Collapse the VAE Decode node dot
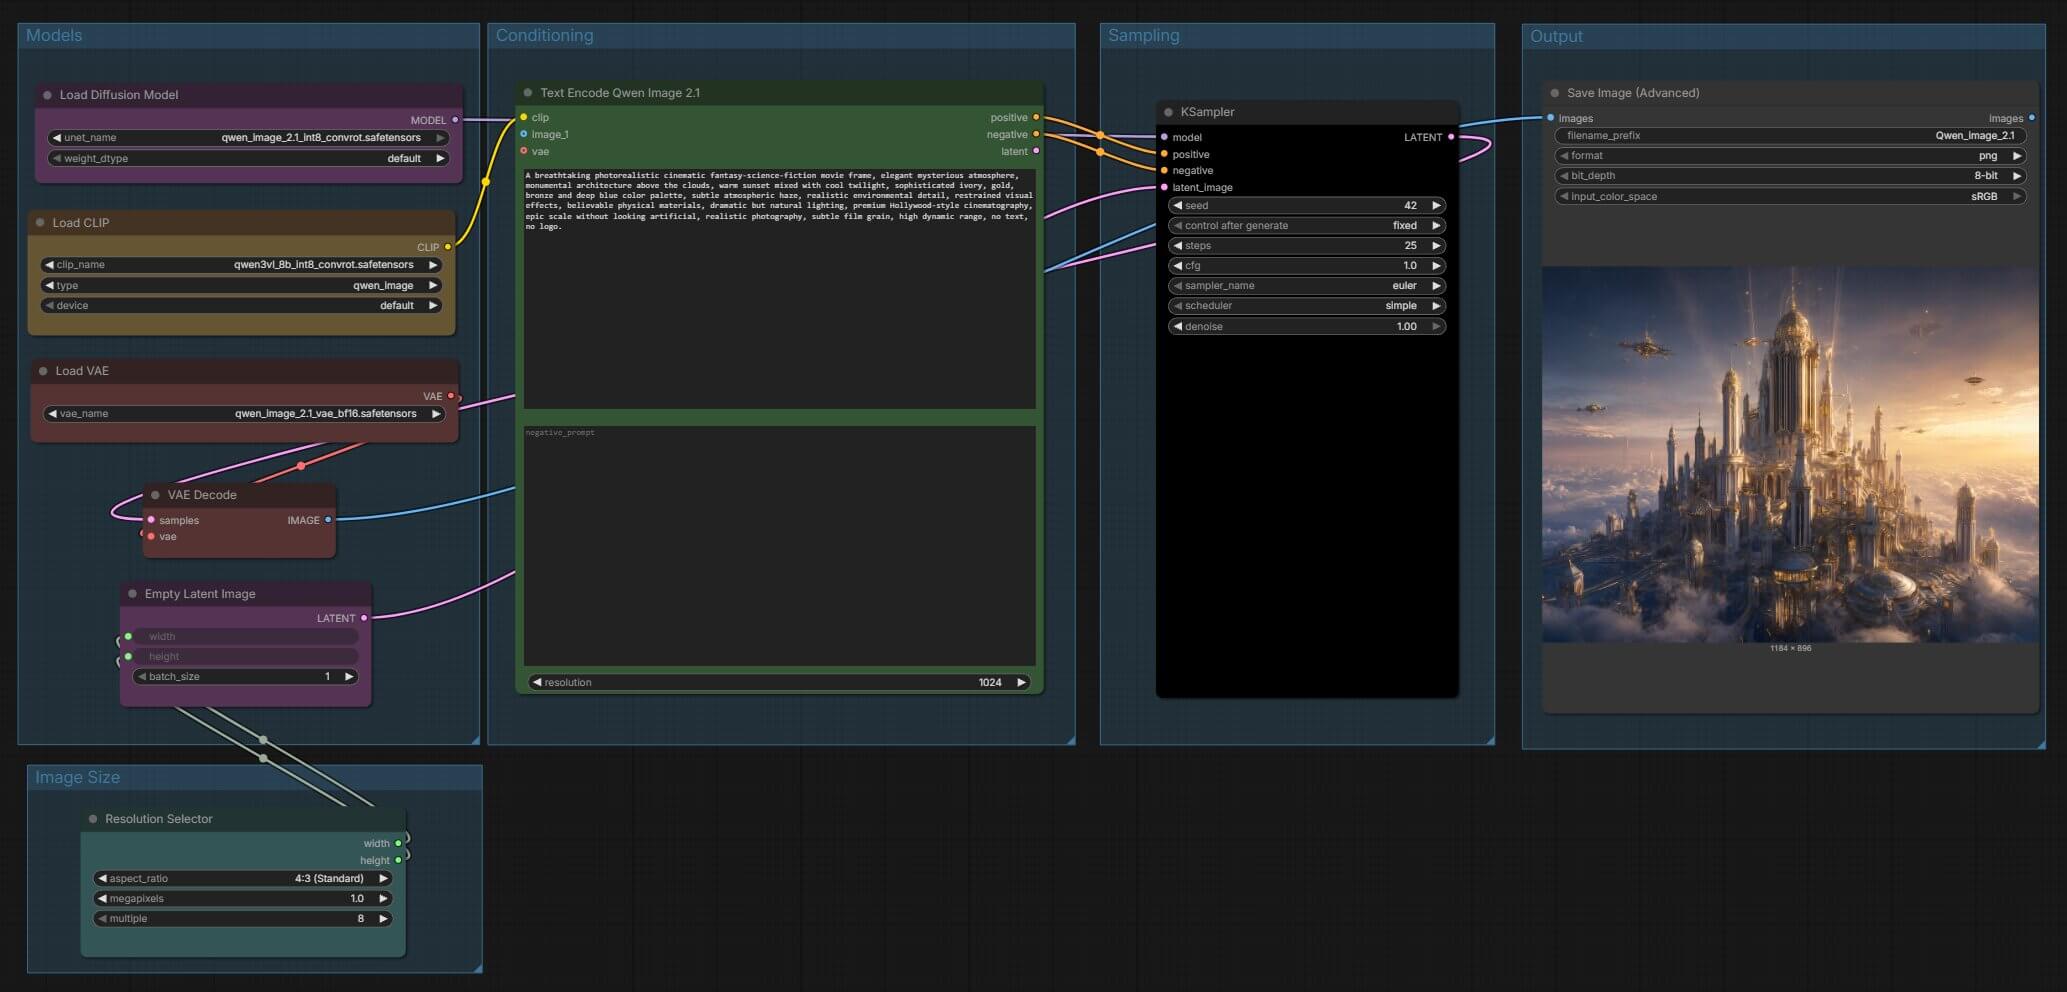The image size is (2067, 992). [x=155, y=495]
